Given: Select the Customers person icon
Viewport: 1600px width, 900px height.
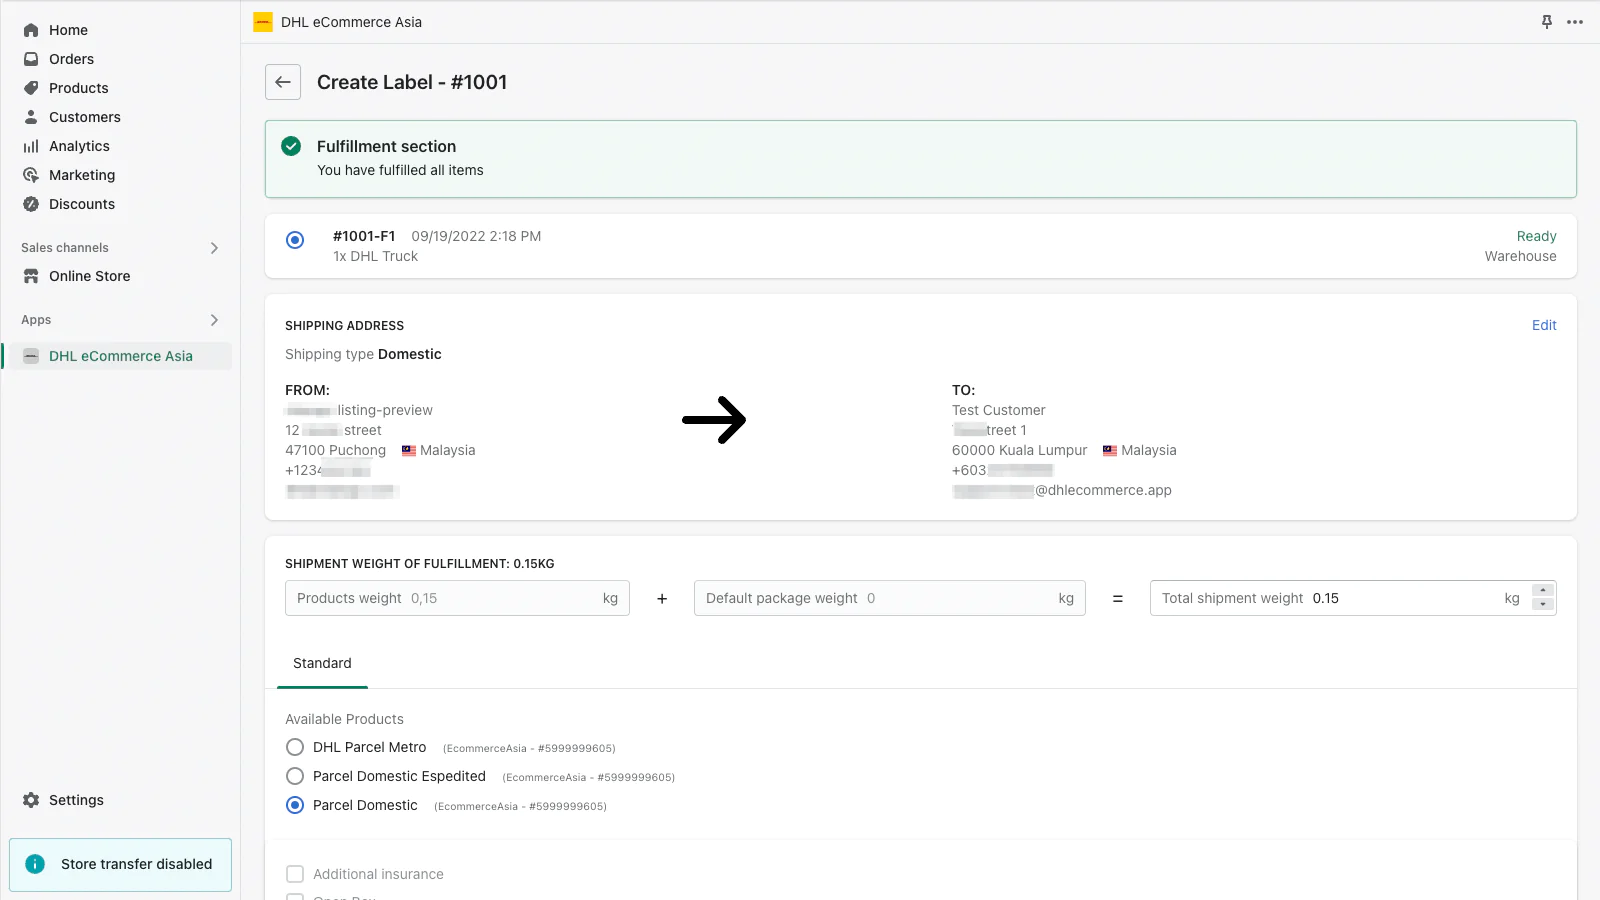Looking at the screenshot, I should (31, 117).
